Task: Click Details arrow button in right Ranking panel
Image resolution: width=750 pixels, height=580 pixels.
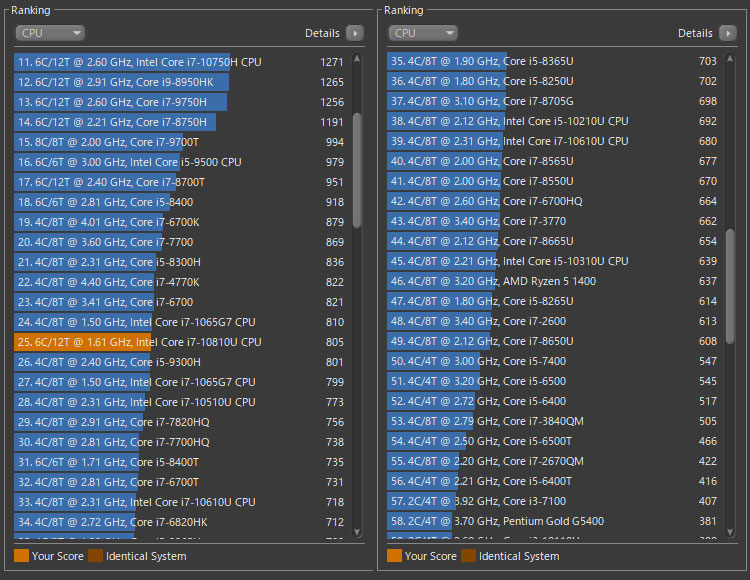Action: point(728,33)
